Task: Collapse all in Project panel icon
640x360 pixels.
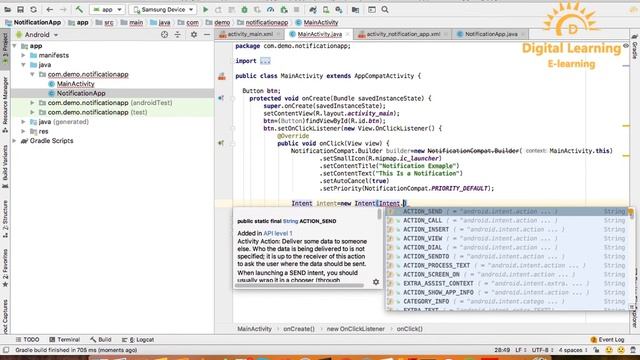Action: tap(178, 35)
